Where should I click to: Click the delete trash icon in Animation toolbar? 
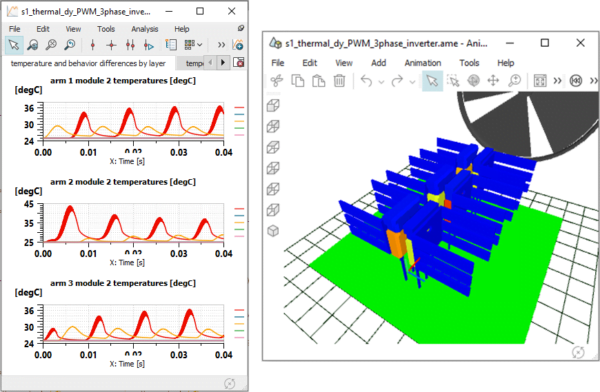pos(339,81)
